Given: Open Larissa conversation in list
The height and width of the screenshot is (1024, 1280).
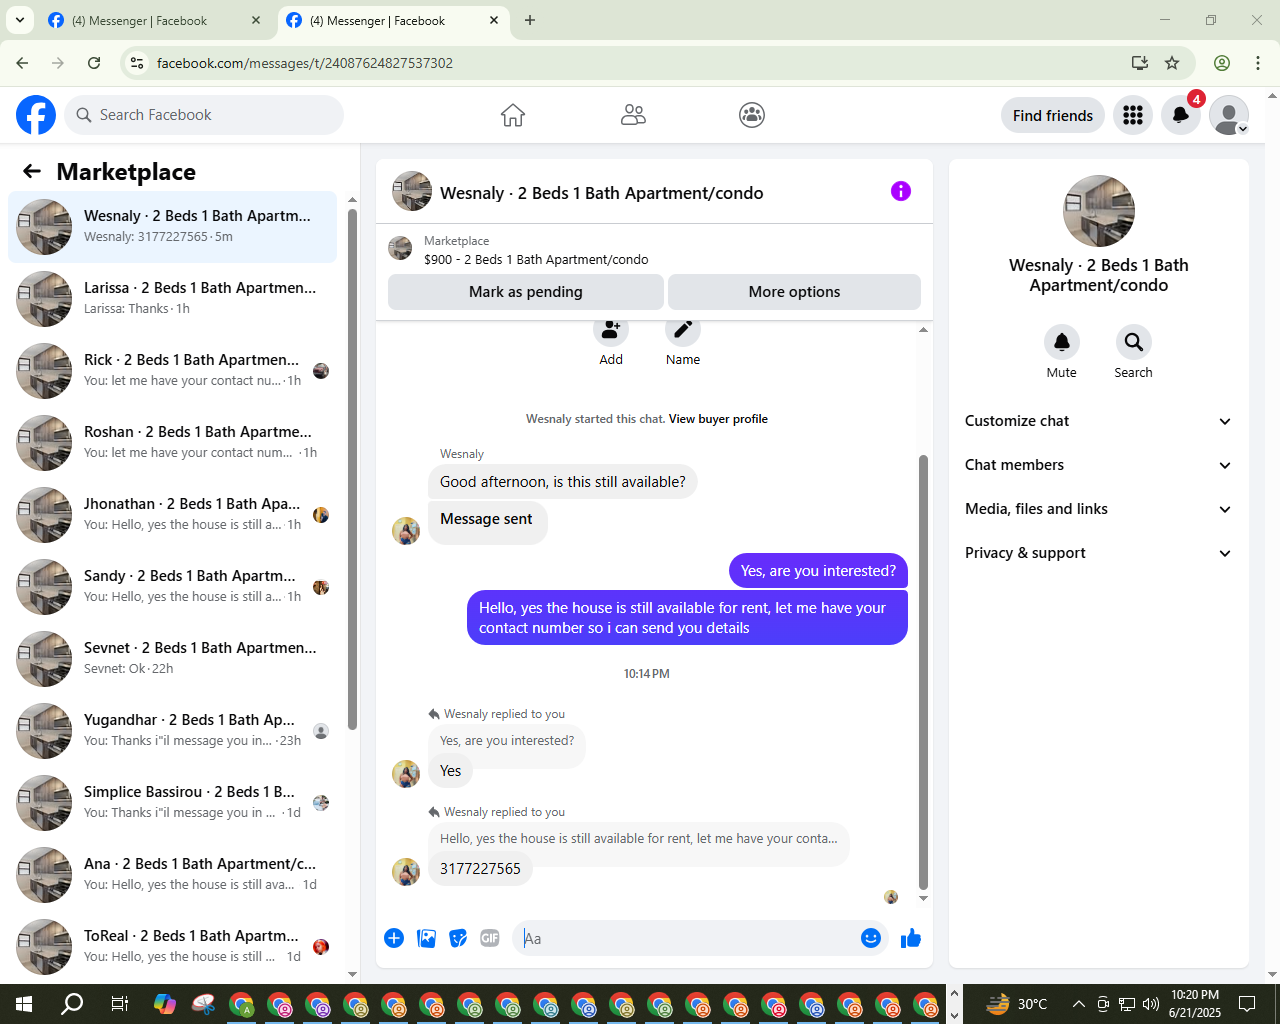Looking at the screenshot, I should click(173, 299).
